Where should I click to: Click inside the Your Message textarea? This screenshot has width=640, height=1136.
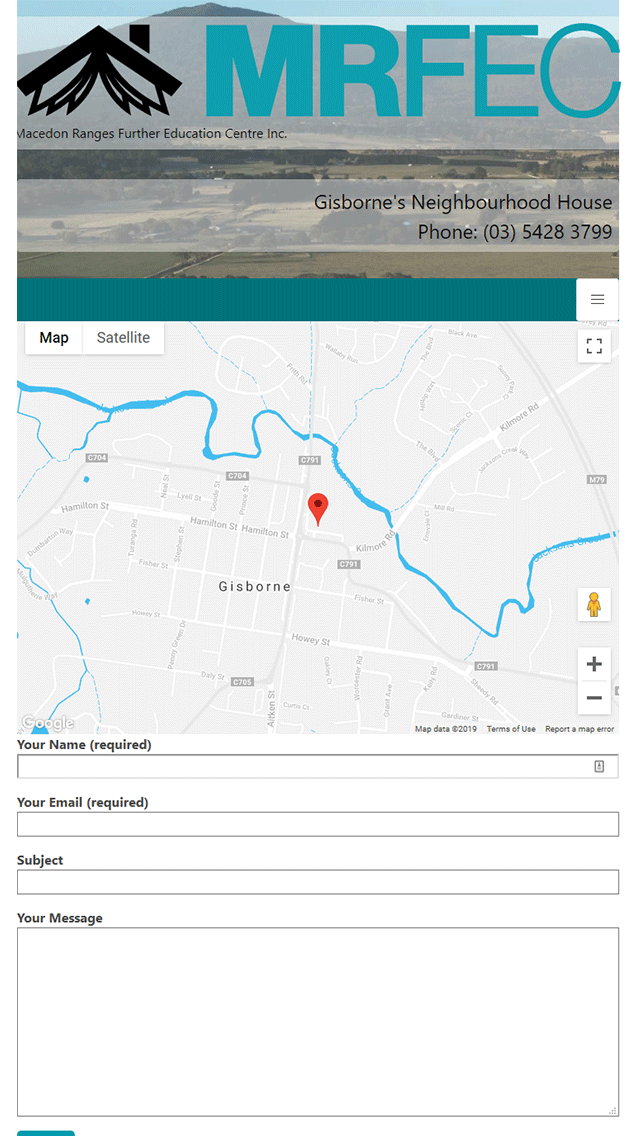coord(318,1021)
